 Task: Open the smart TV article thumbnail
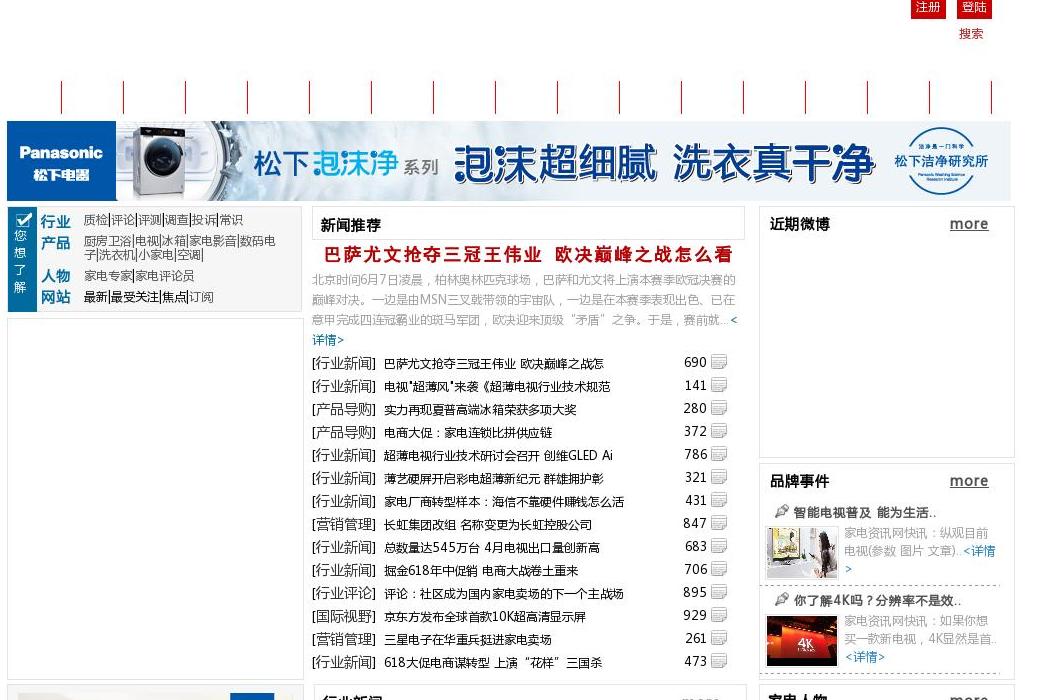(802, 552)
